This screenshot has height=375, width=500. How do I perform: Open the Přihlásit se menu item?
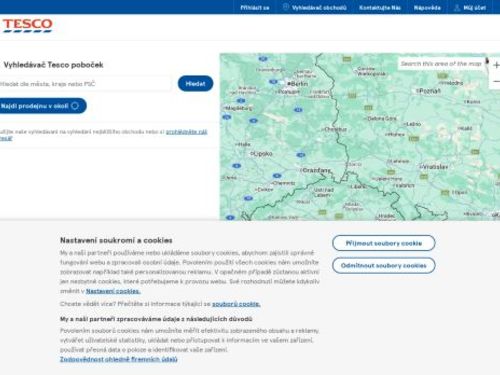[255, 8]
